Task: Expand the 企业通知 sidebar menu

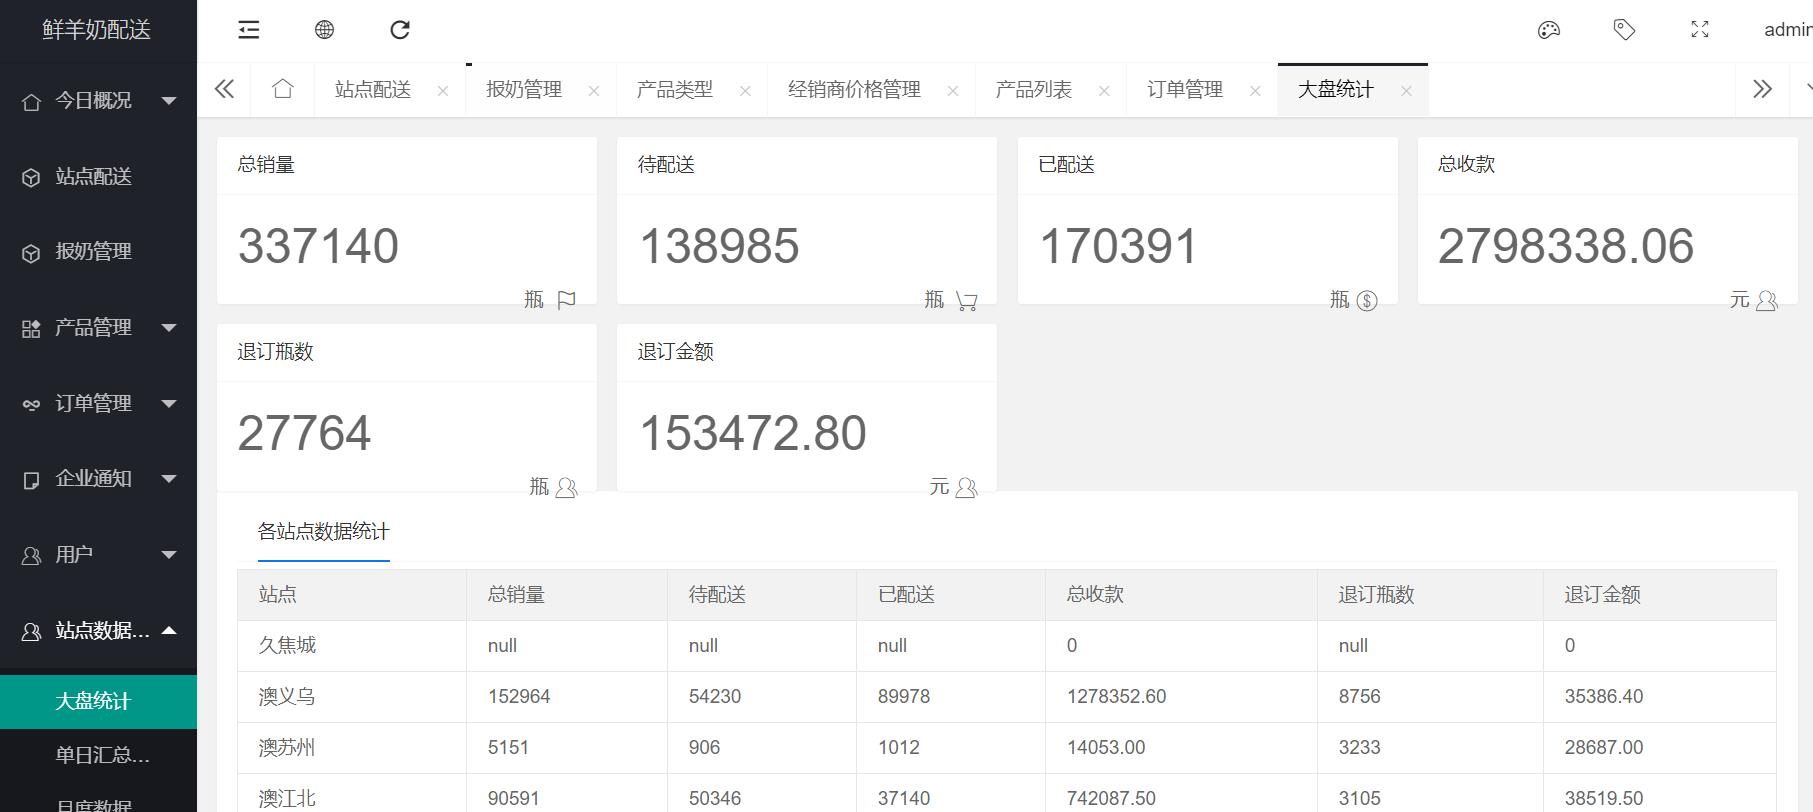Action: [x=98, y=478]
